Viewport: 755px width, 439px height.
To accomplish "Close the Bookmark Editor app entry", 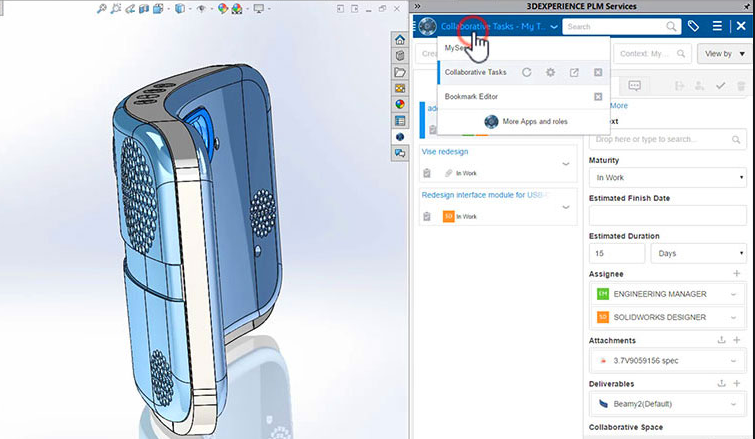I will (598, 97).
